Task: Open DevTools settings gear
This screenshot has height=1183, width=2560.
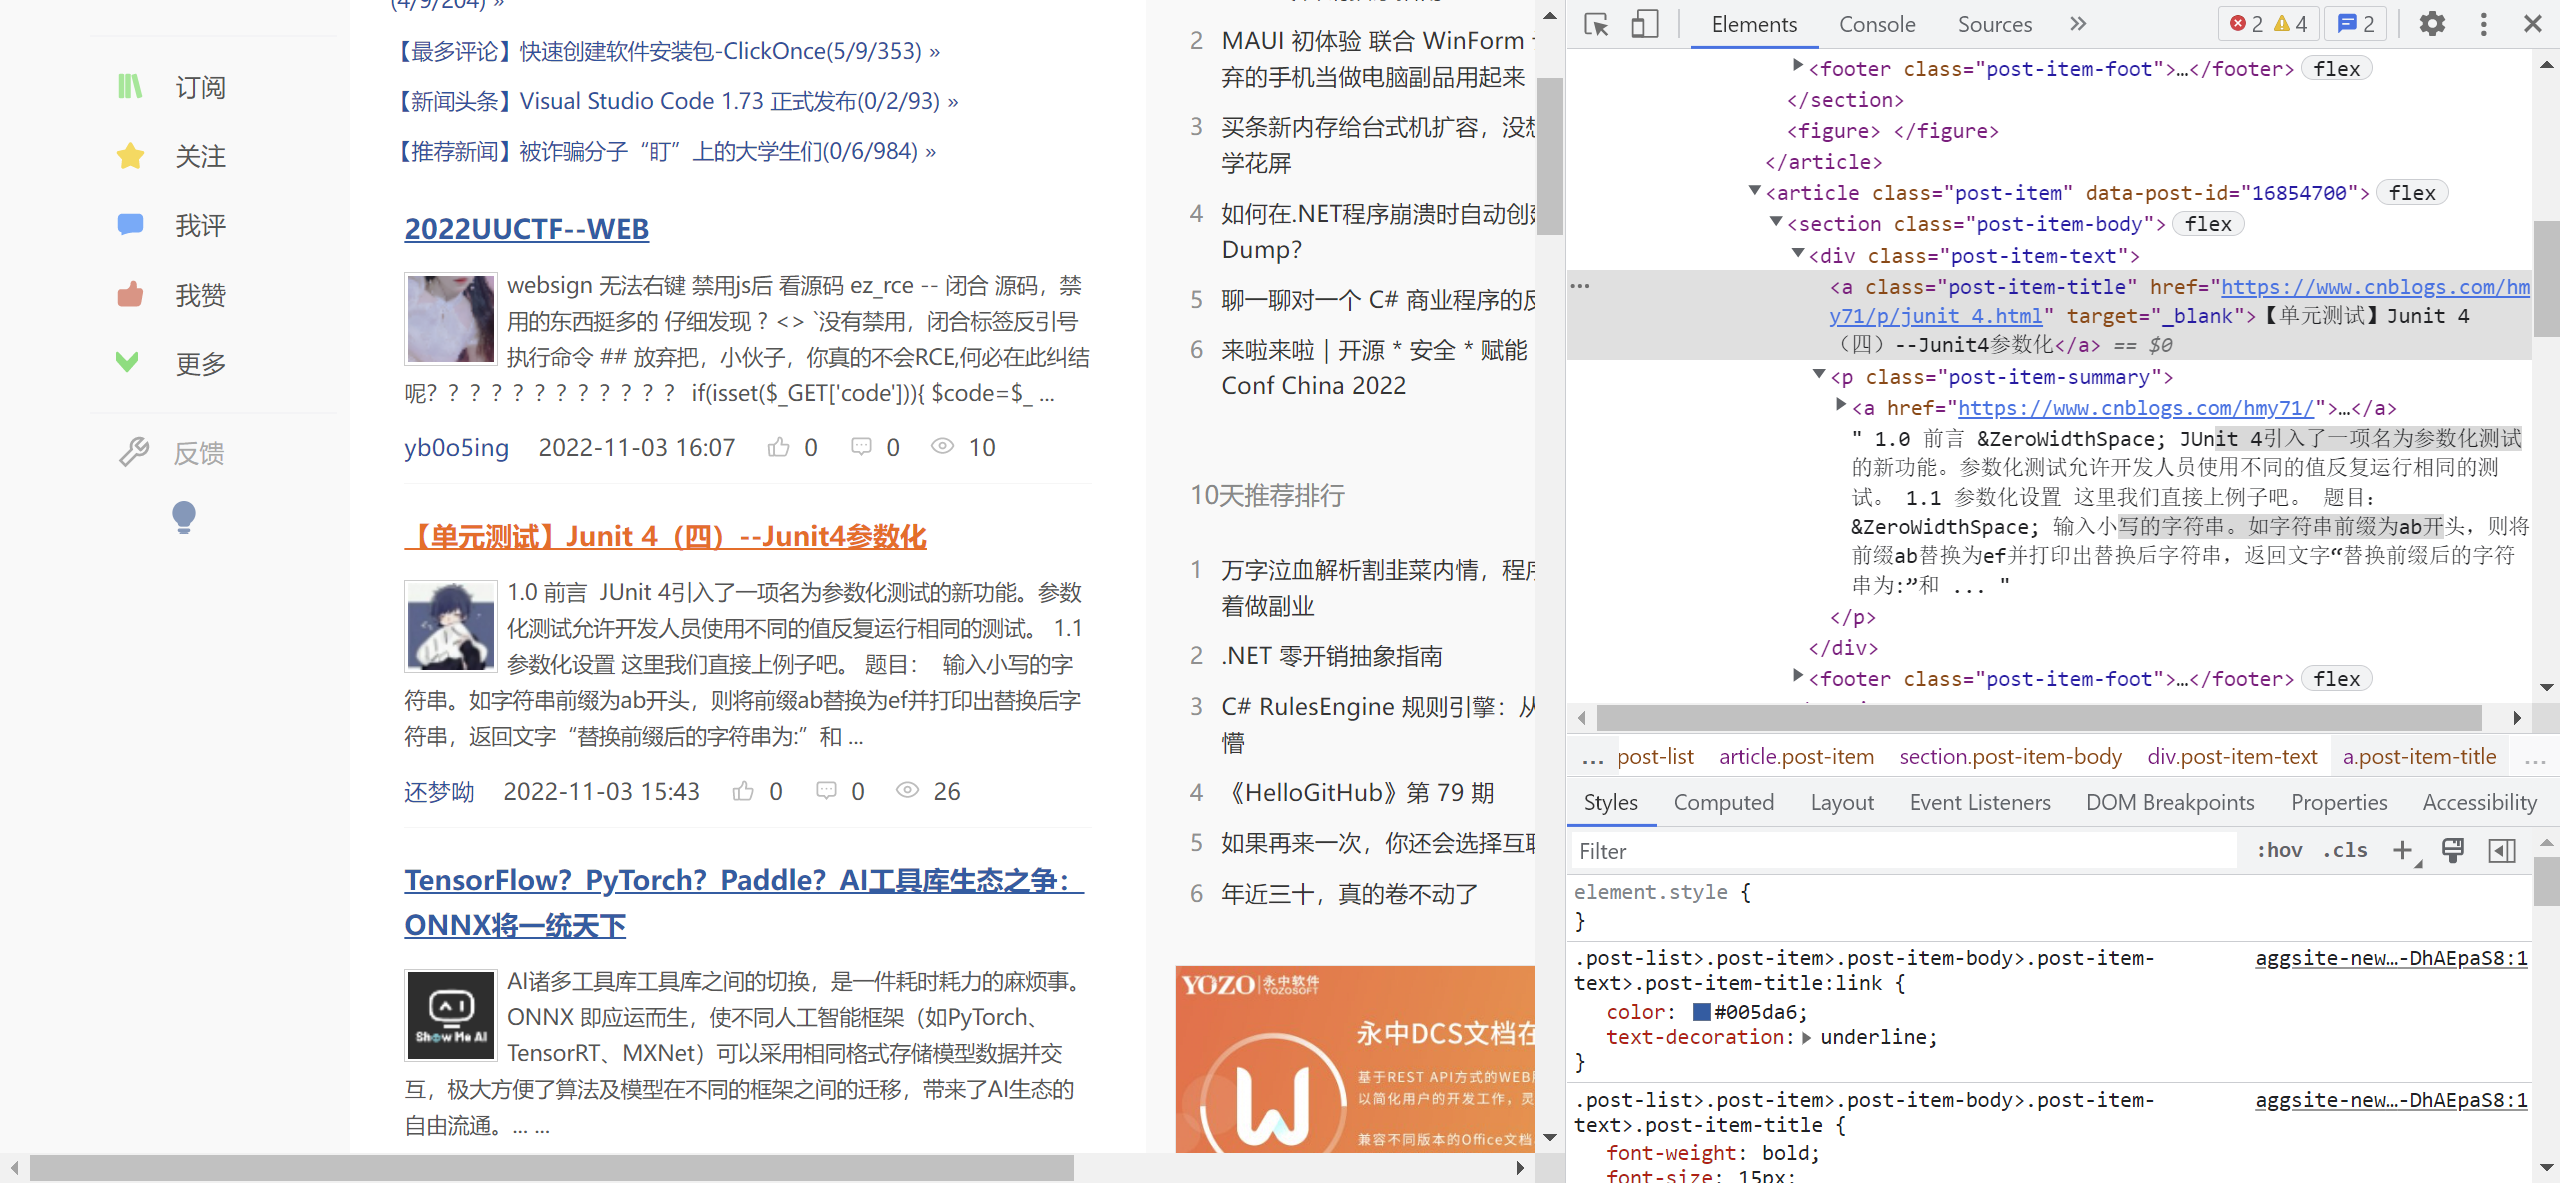Action: pyautogui.click(x=2432, y=24)
